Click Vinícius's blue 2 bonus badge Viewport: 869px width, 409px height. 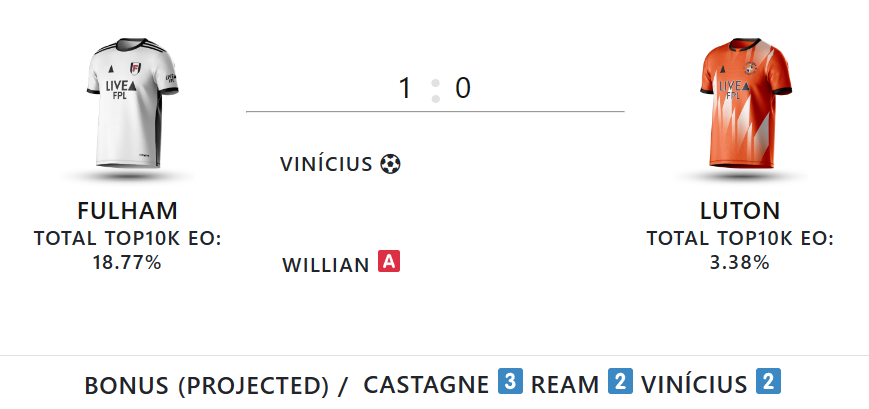[768, 381]
